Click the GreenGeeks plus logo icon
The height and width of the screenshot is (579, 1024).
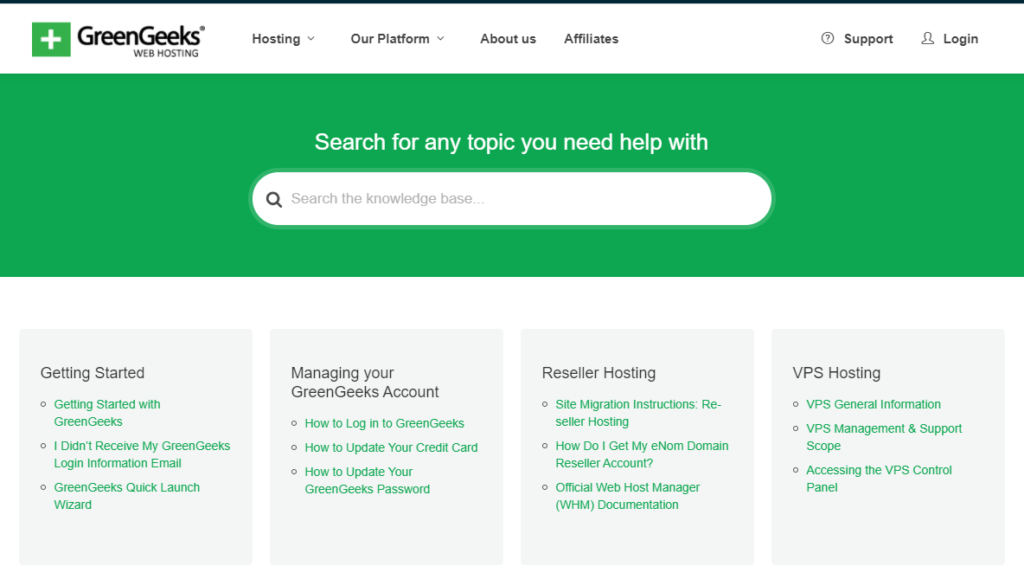(51, 39)
